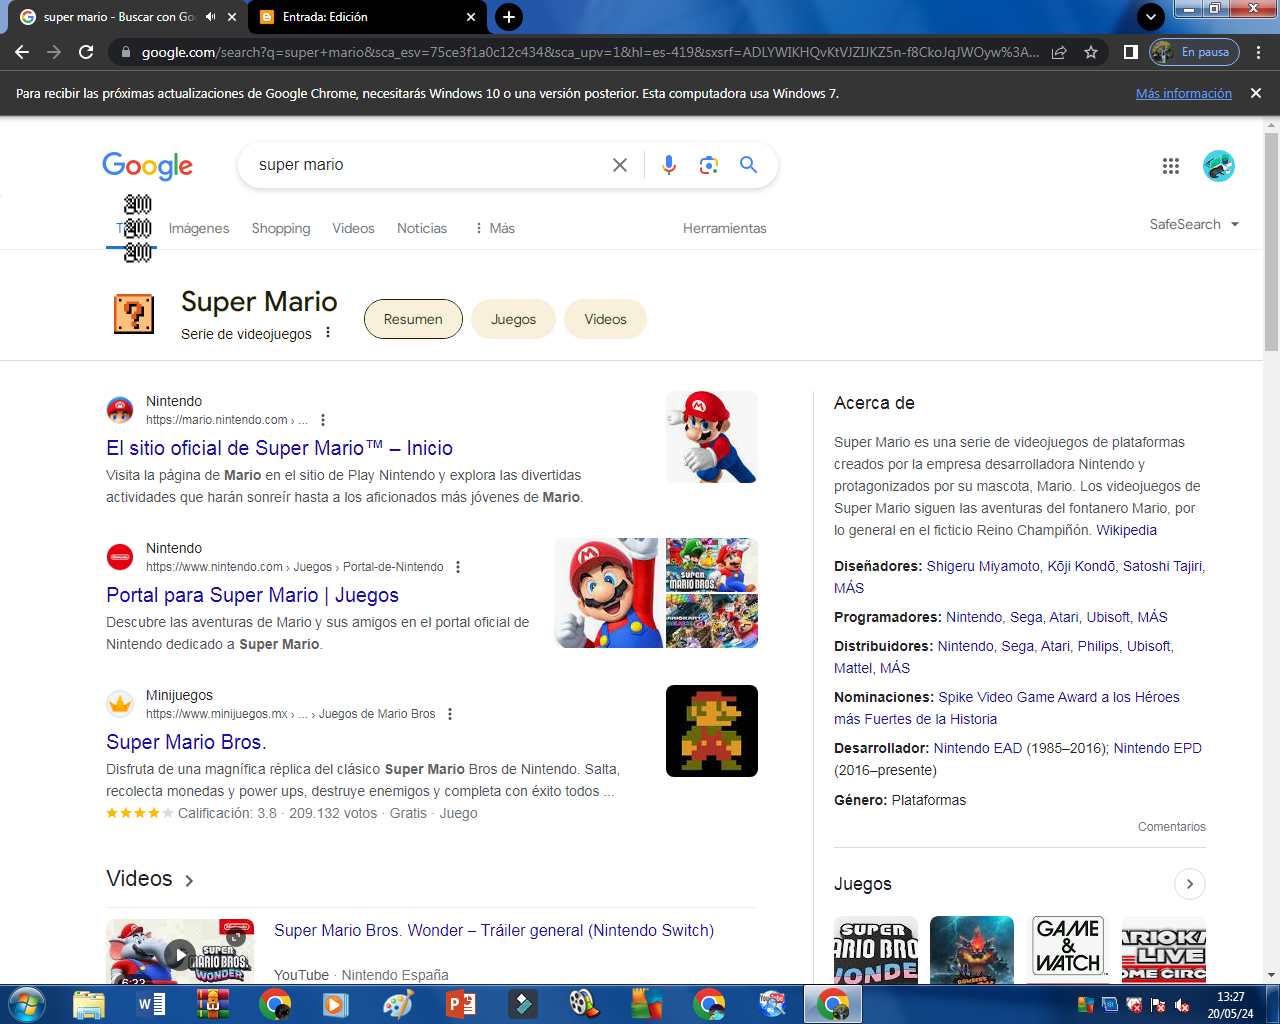Share this page from the address bar
This screenshot has height=1024, width=1280.
[x=1059, y=52]
